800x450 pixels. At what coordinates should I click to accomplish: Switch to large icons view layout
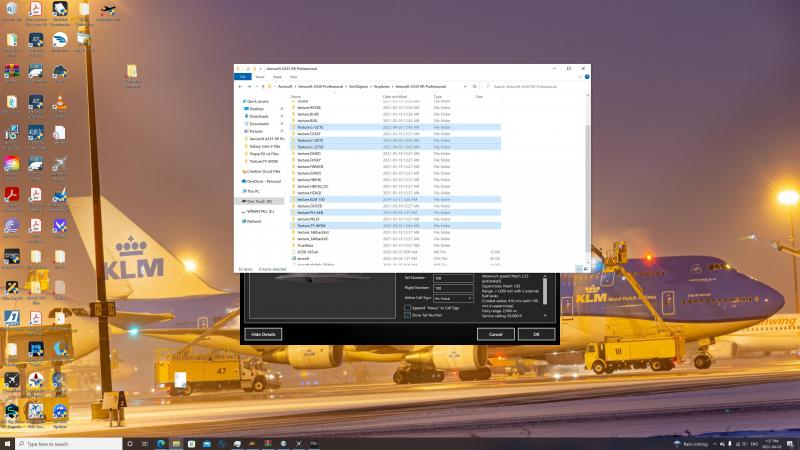point(585,269)
